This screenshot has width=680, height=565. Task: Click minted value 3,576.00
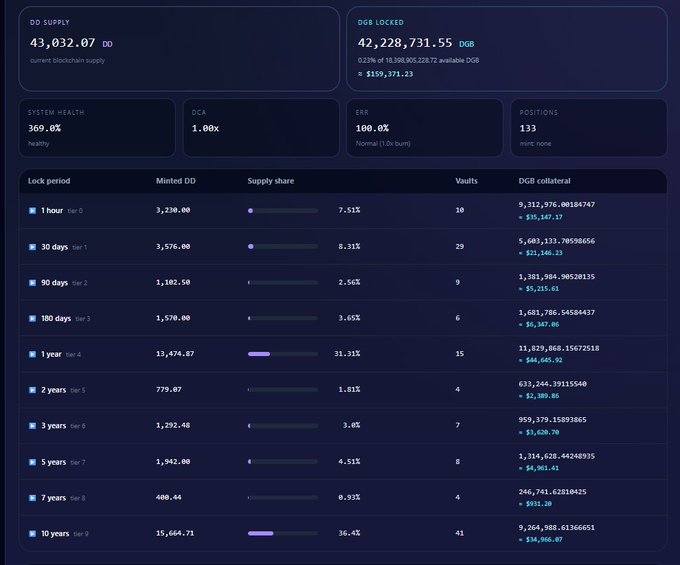[173, 246]
